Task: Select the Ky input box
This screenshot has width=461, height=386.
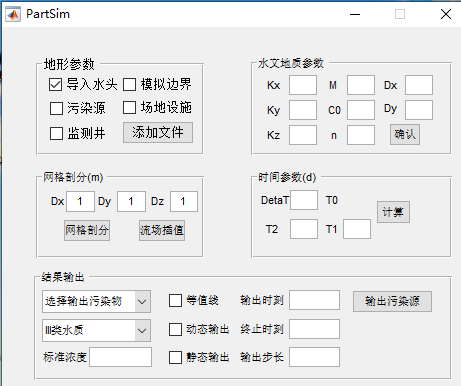Action: pos(303,110)
